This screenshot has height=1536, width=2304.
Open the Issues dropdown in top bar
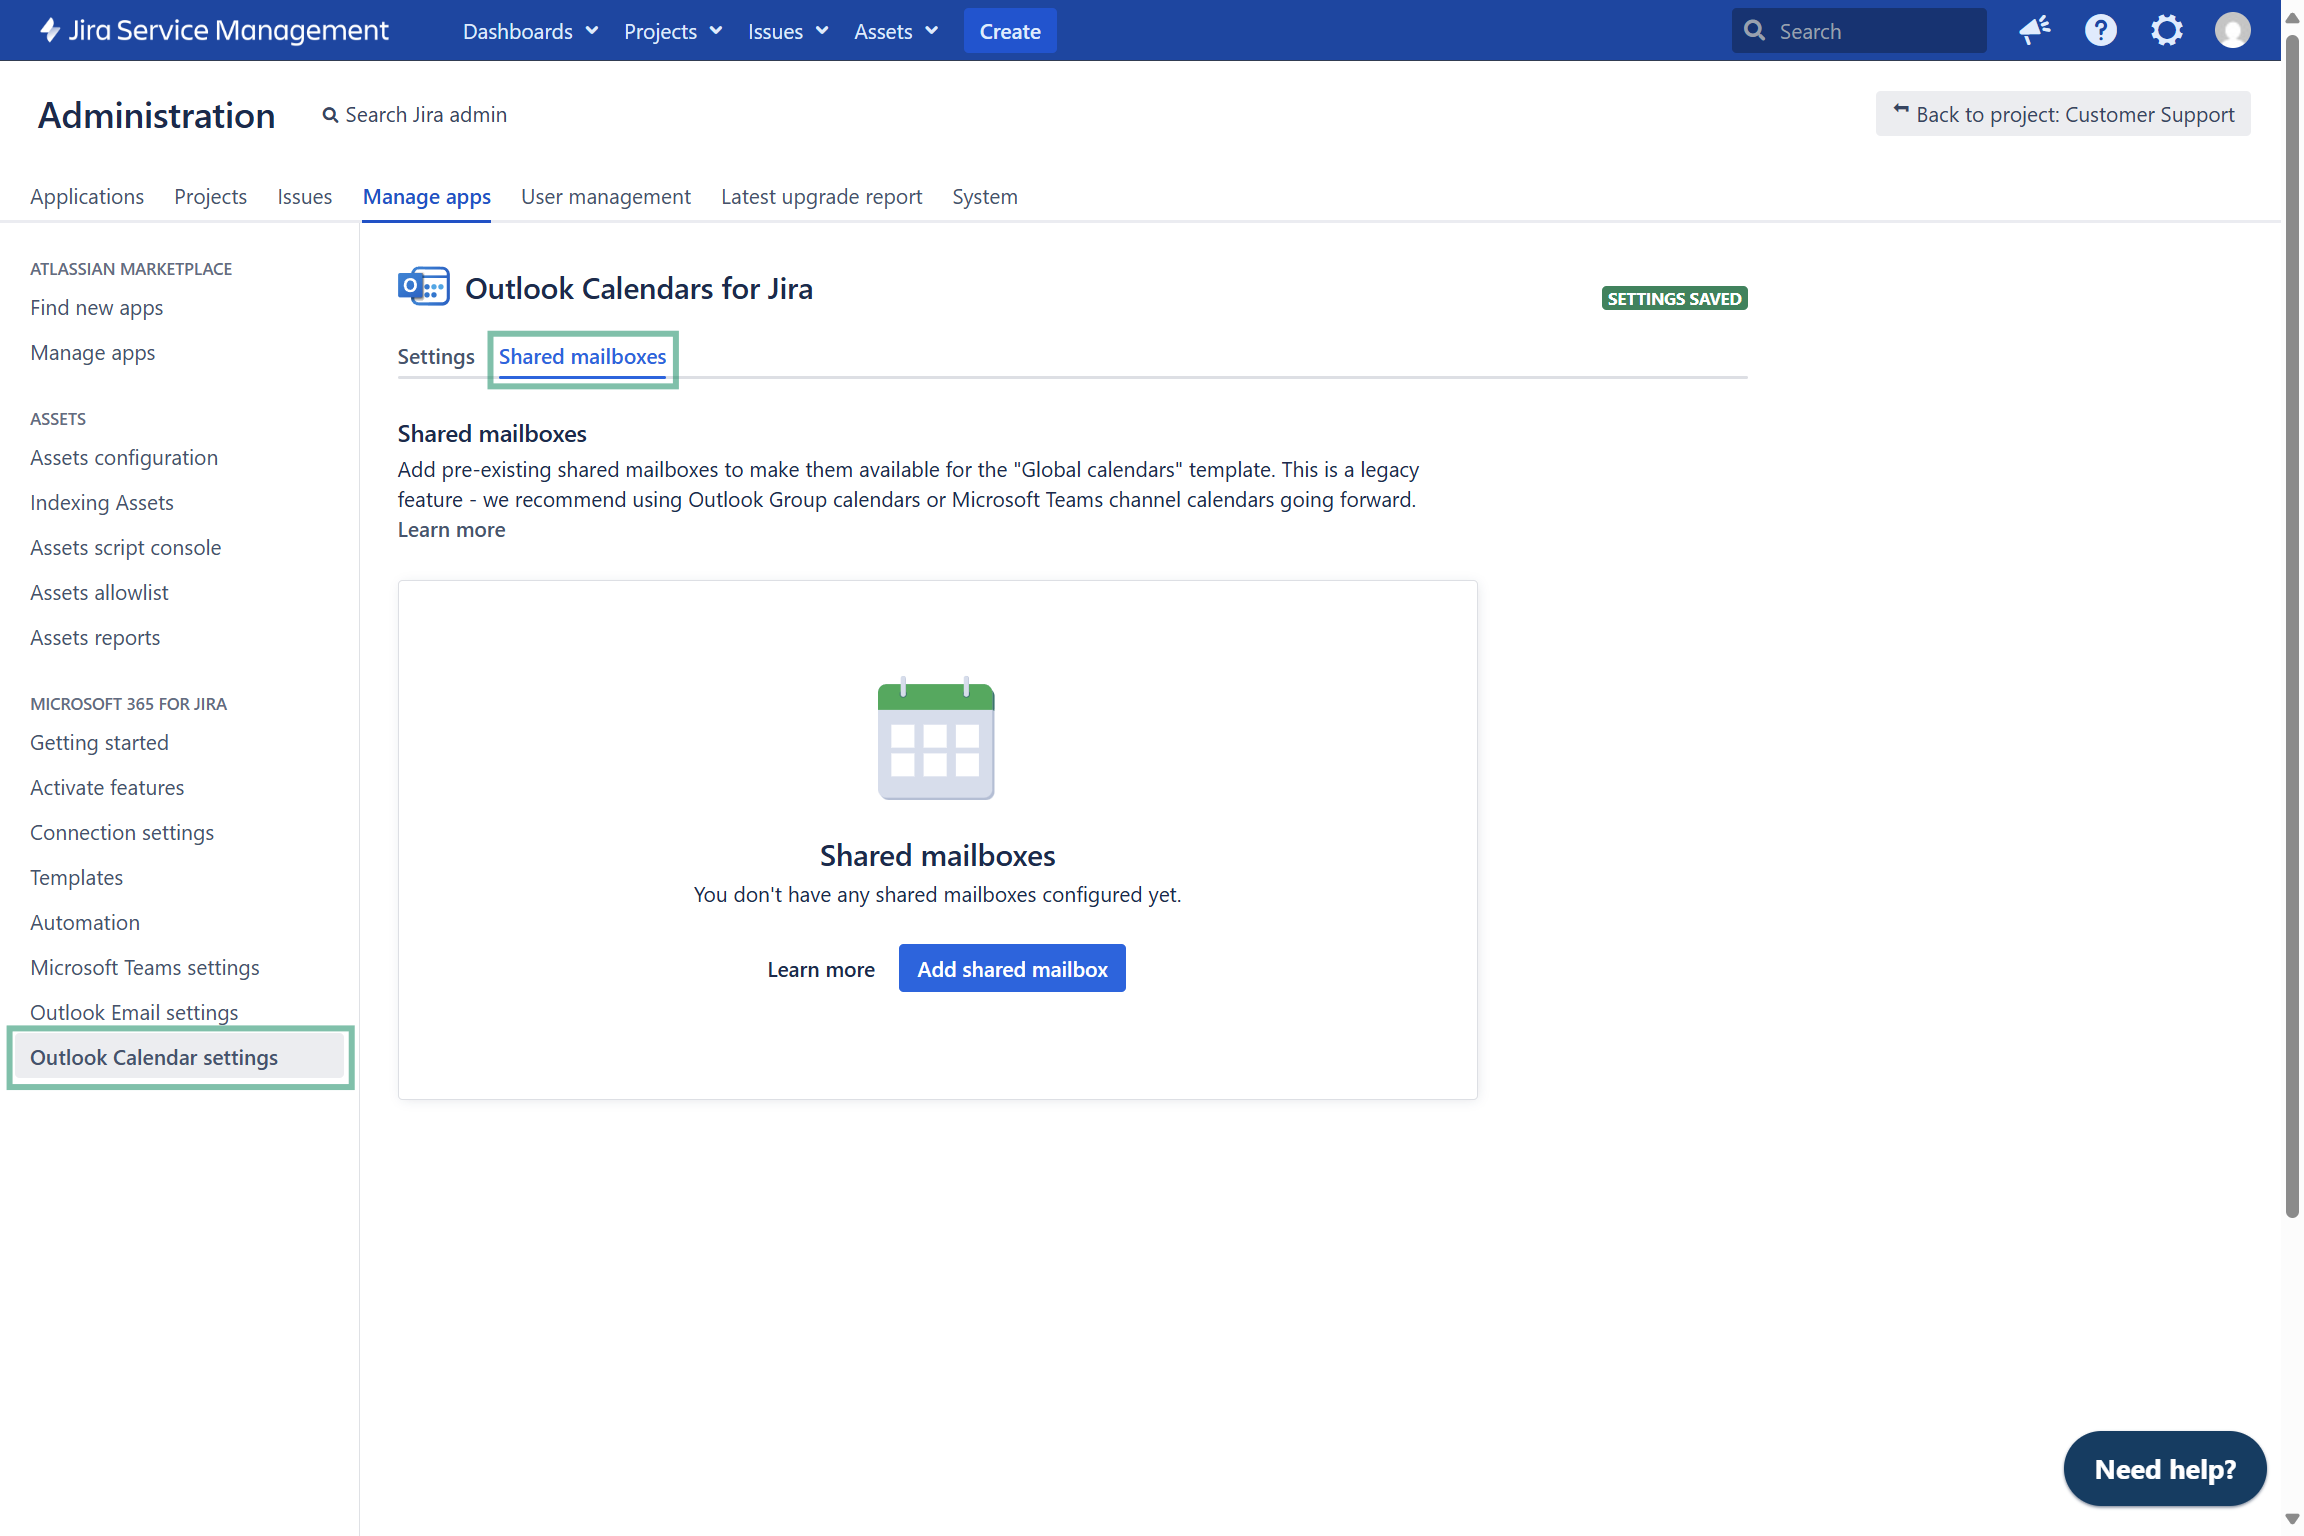coord(787,31)
